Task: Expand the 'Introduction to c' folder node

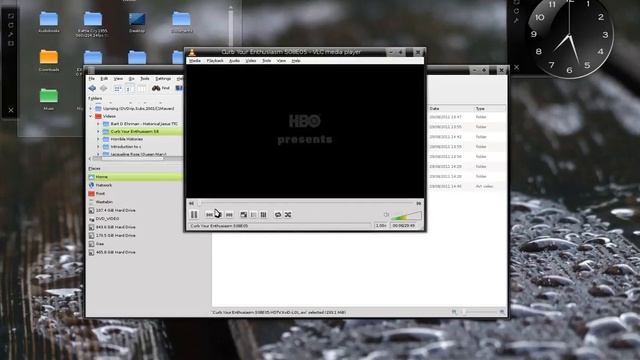Action: pyautogui.click(x=98, y=147)
